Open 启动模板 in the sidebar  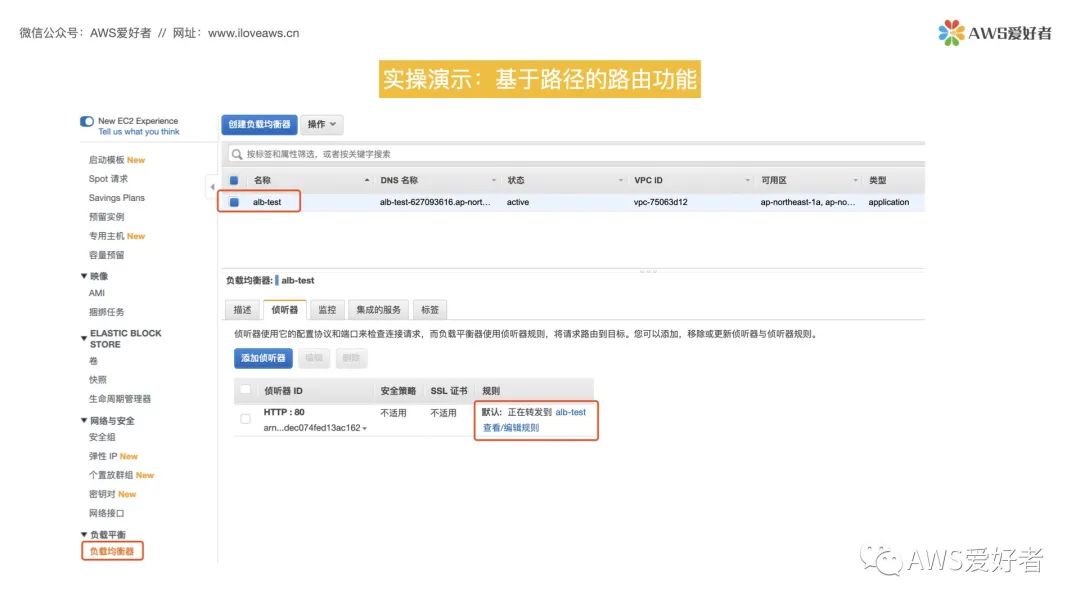click(x=107, y=160)
